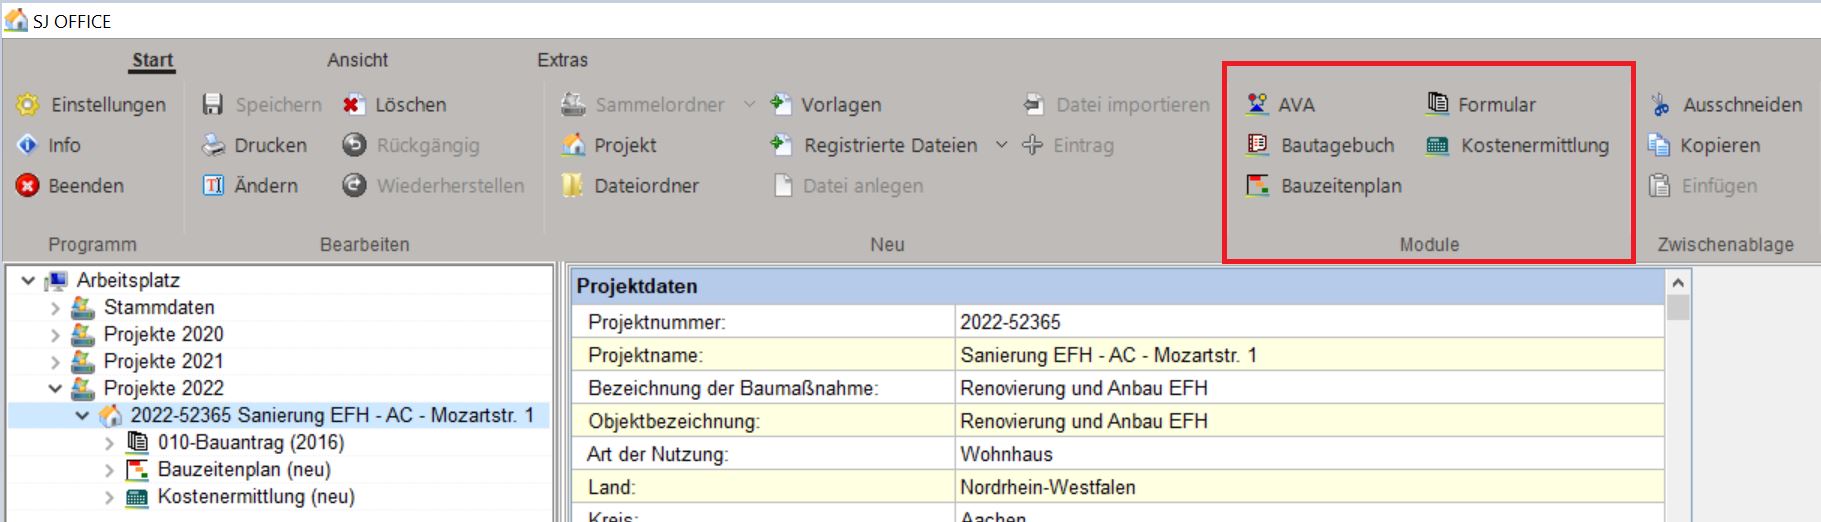Start the Kostenermittlung module
The image size is (1821, 522).
tap(1437, 146)
